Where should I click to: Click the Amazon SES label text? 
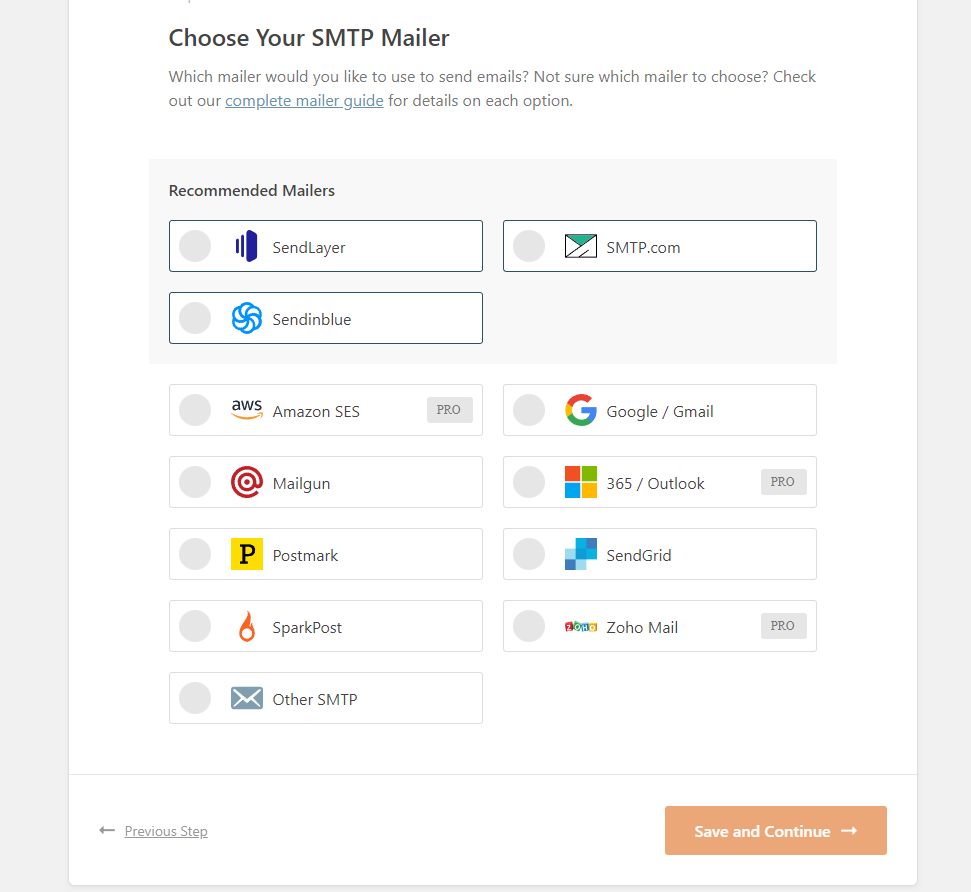click(x=316, y=412)
